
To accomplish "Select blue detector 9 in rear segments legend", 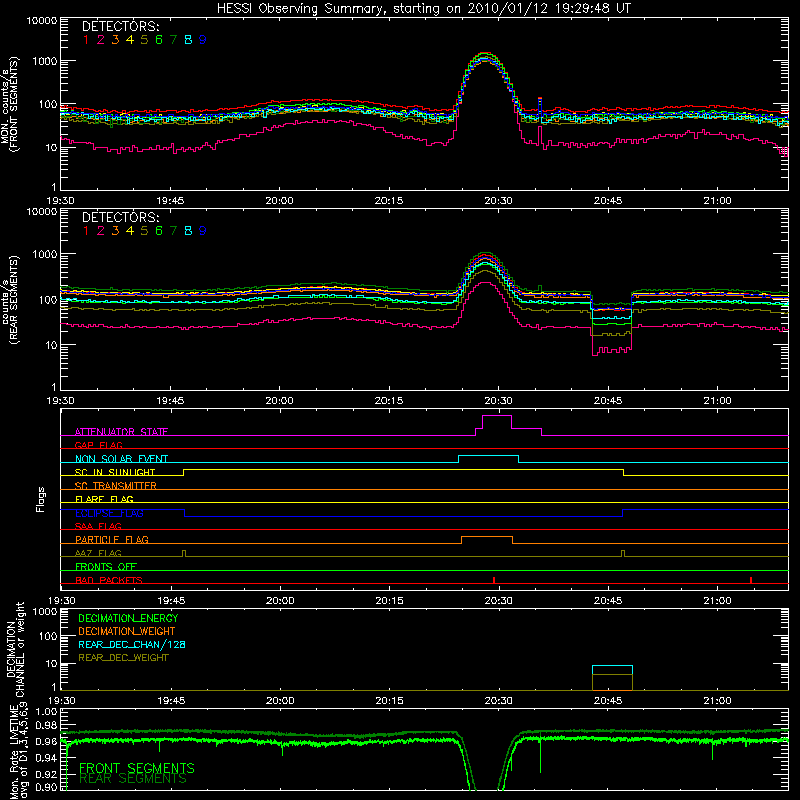I will tap(203, 231).
